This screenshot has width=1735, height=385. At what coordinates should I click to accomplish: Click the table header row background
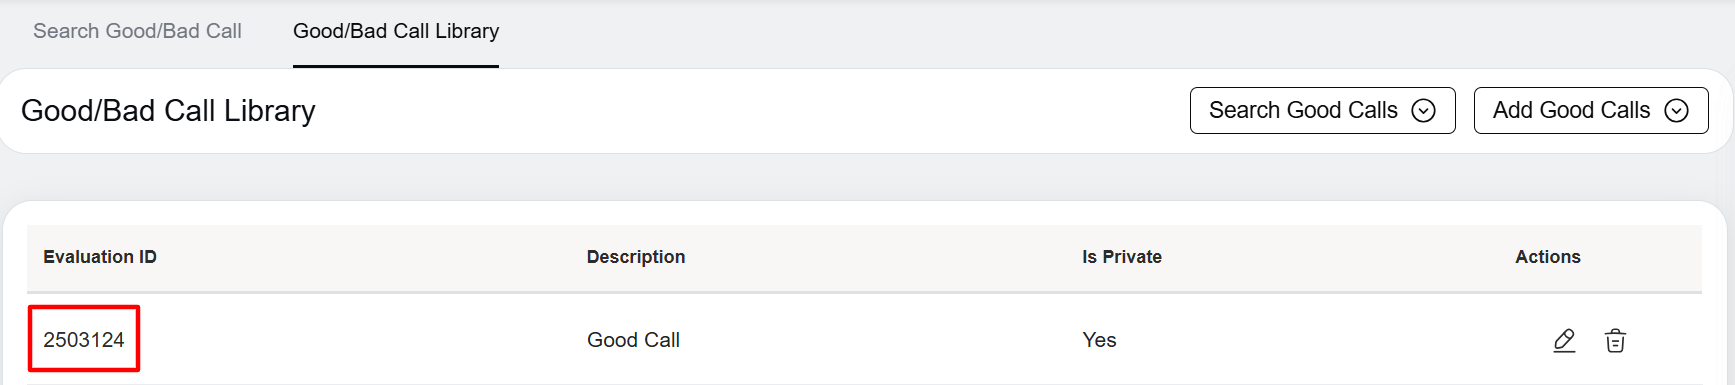pos(864,258)
